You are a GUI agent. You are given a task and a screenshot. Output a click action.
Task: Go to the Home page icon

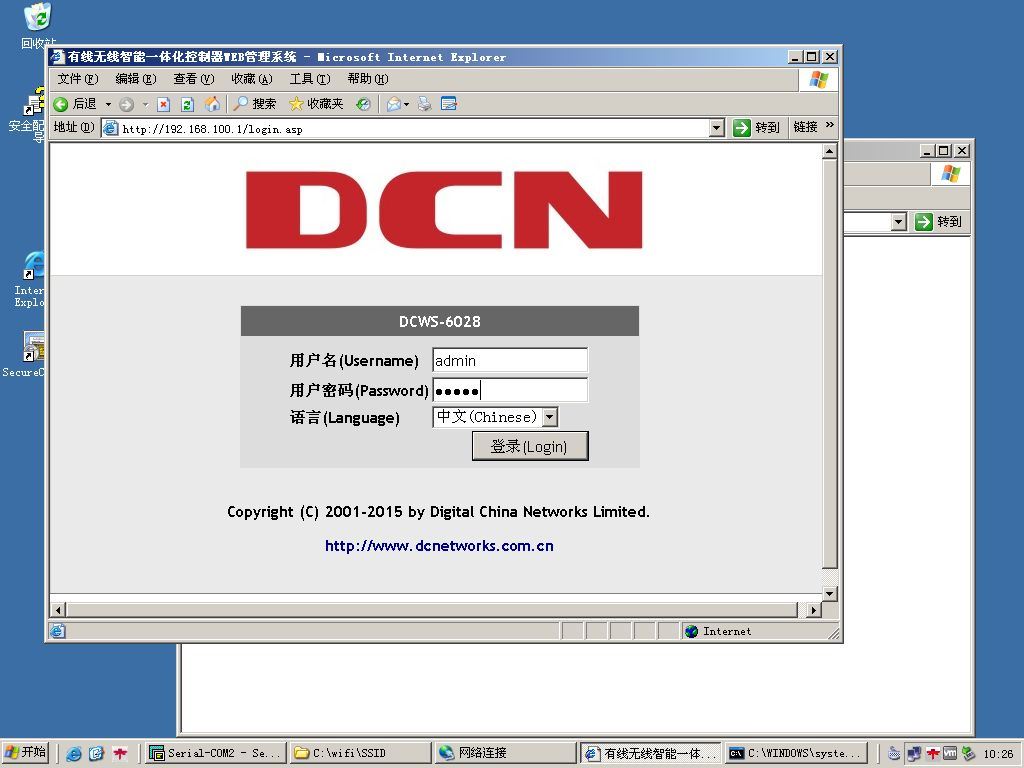point(212,104)
